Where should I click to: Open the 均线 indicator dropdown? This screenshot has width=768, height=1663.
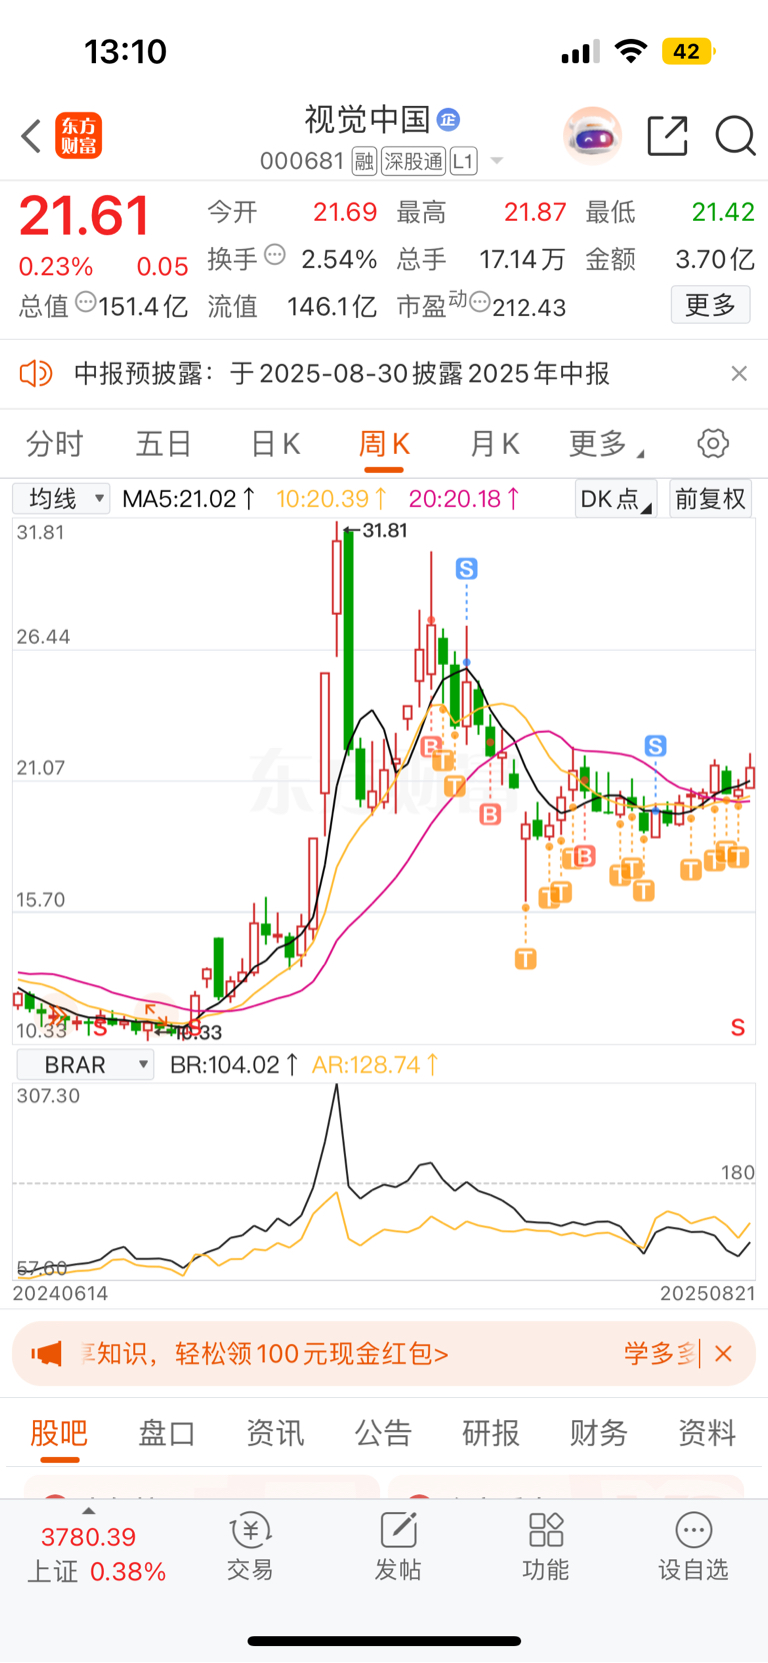click(x=61, y=498)
